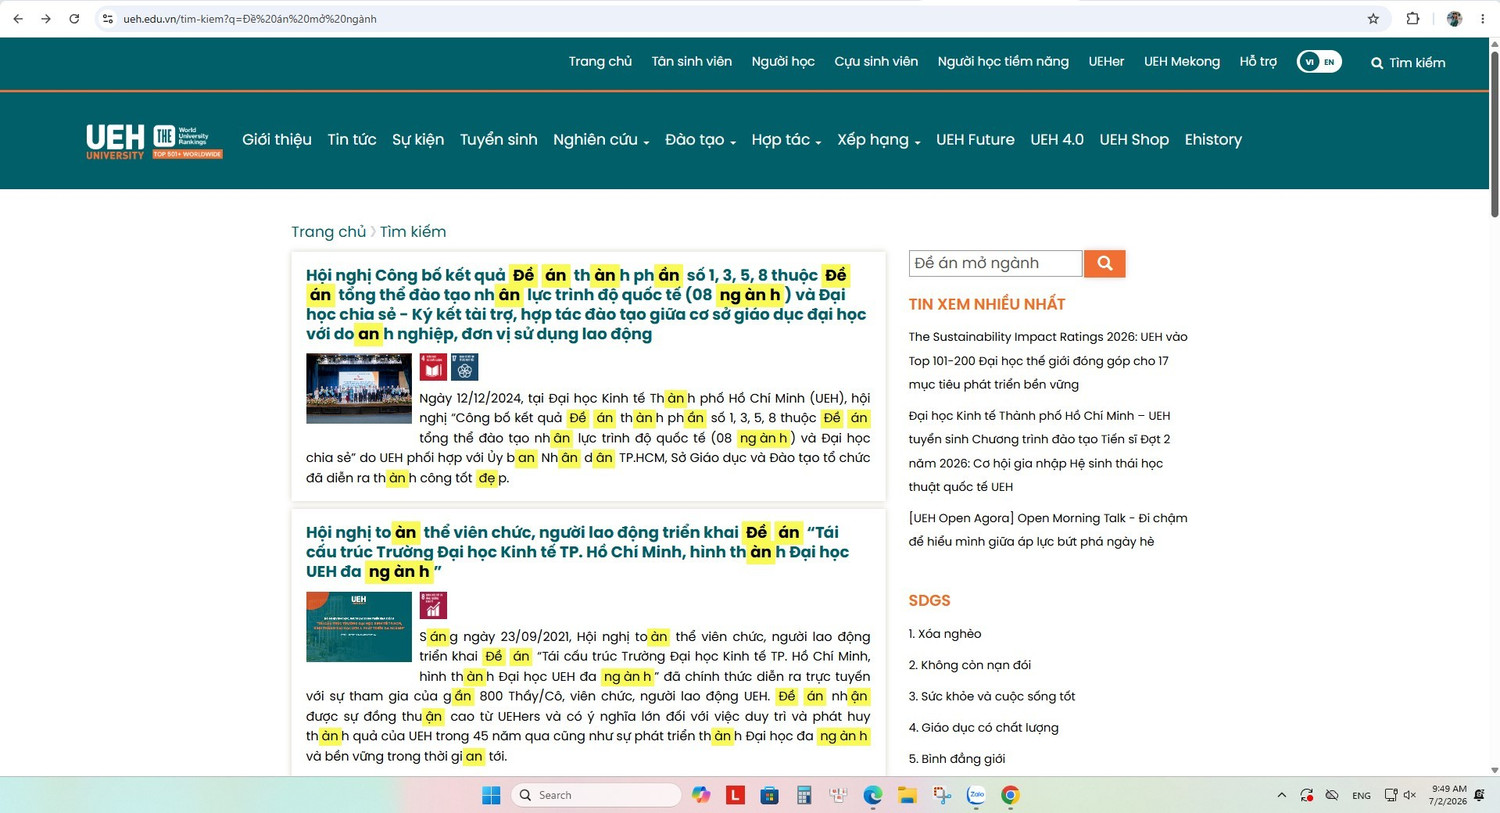
Task: Bookmark this page with the star icon
Action: coord(1373,19)
